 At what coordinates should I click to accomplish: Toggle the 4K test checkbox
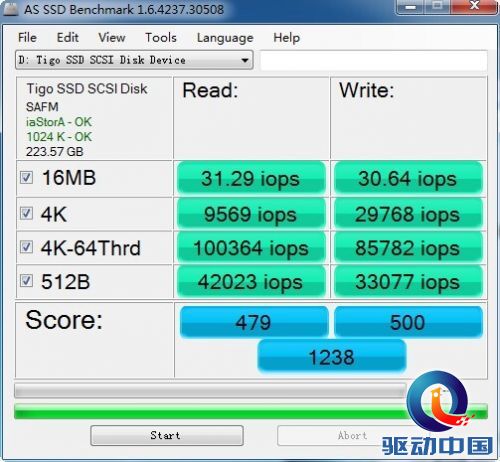tap(26, 213)
